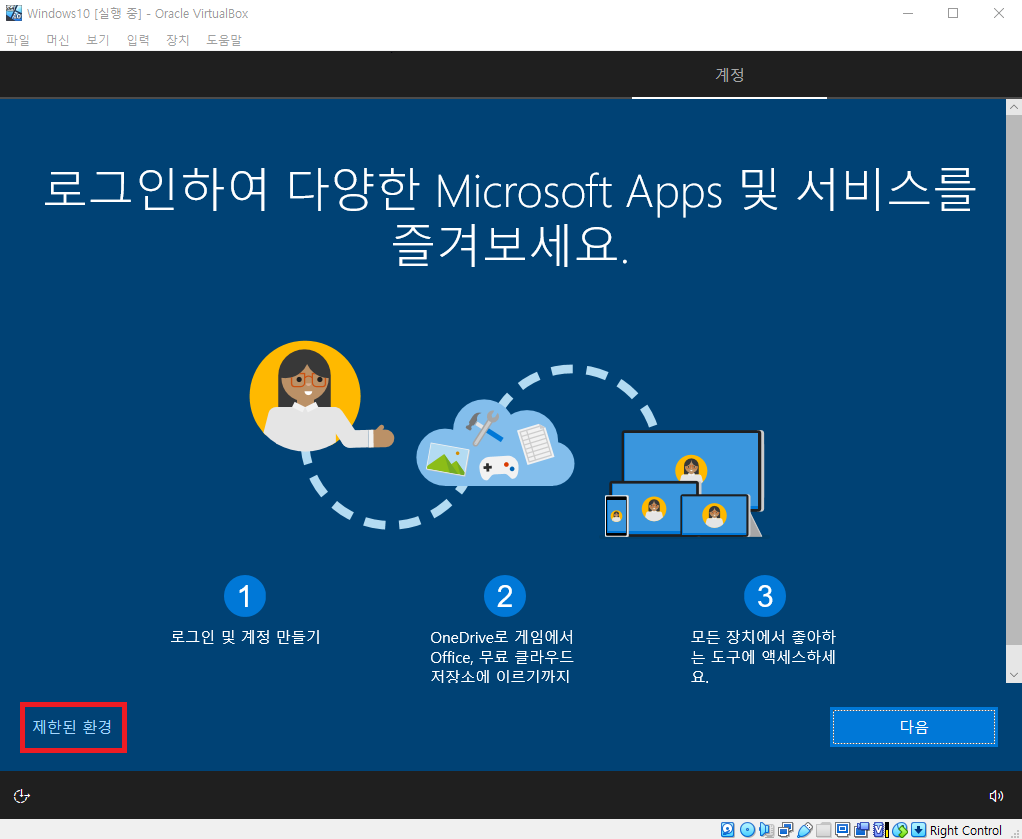Viewport: 1022px width, 839px height.
Task: Click the '모든 장치에서 좋아하는 도구' text
Action: pyautogui.click(x=763, y=656)
